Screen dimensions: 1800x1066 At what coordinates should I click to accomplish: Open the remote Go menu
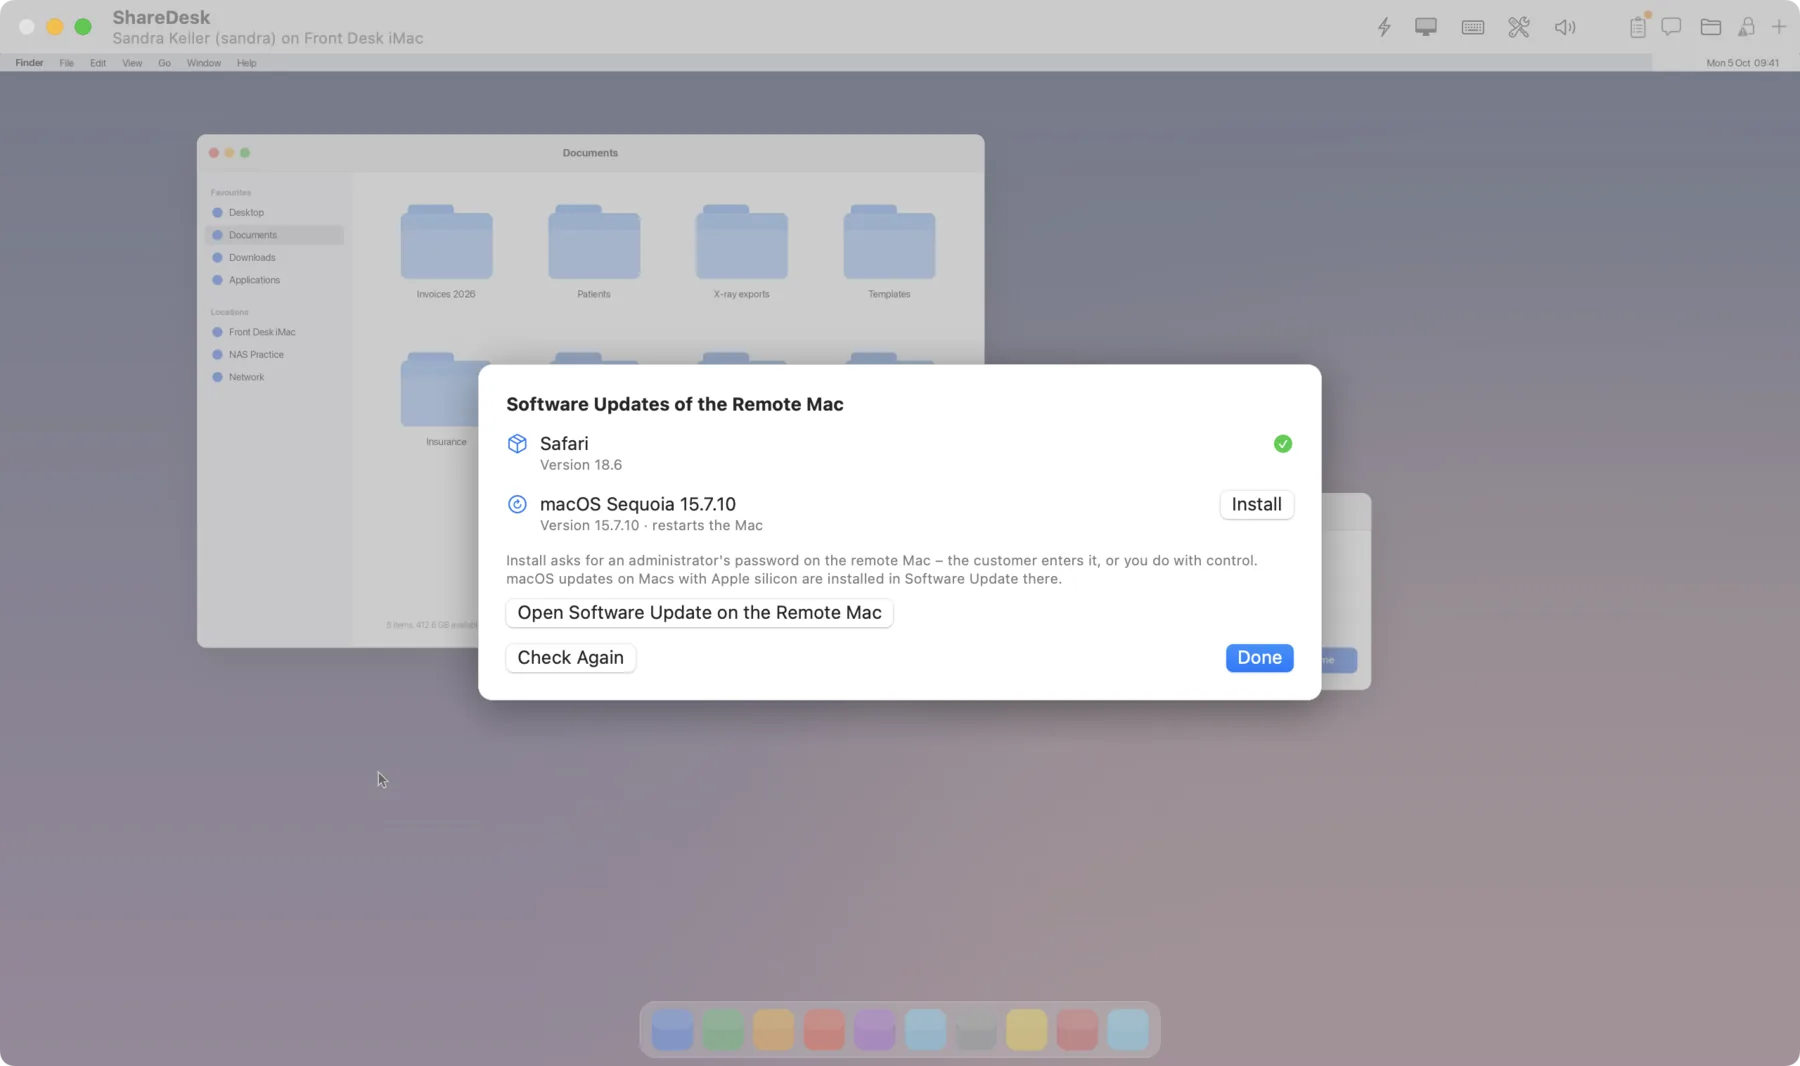[164, 63]
